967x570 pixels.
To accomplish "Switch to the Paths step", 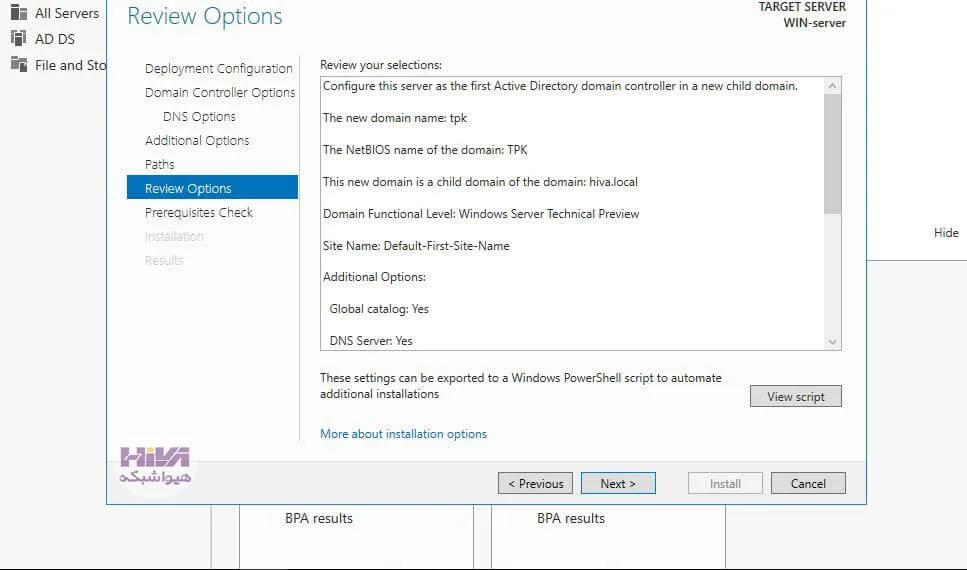I will pos(160,165).
